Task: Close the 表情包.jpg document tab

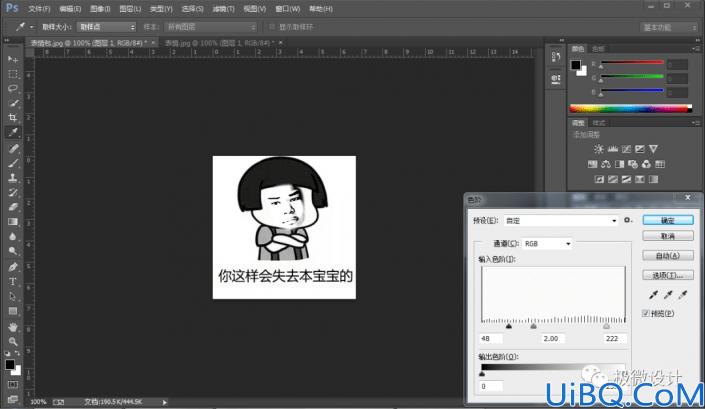Action: click(x=153, y=42)
